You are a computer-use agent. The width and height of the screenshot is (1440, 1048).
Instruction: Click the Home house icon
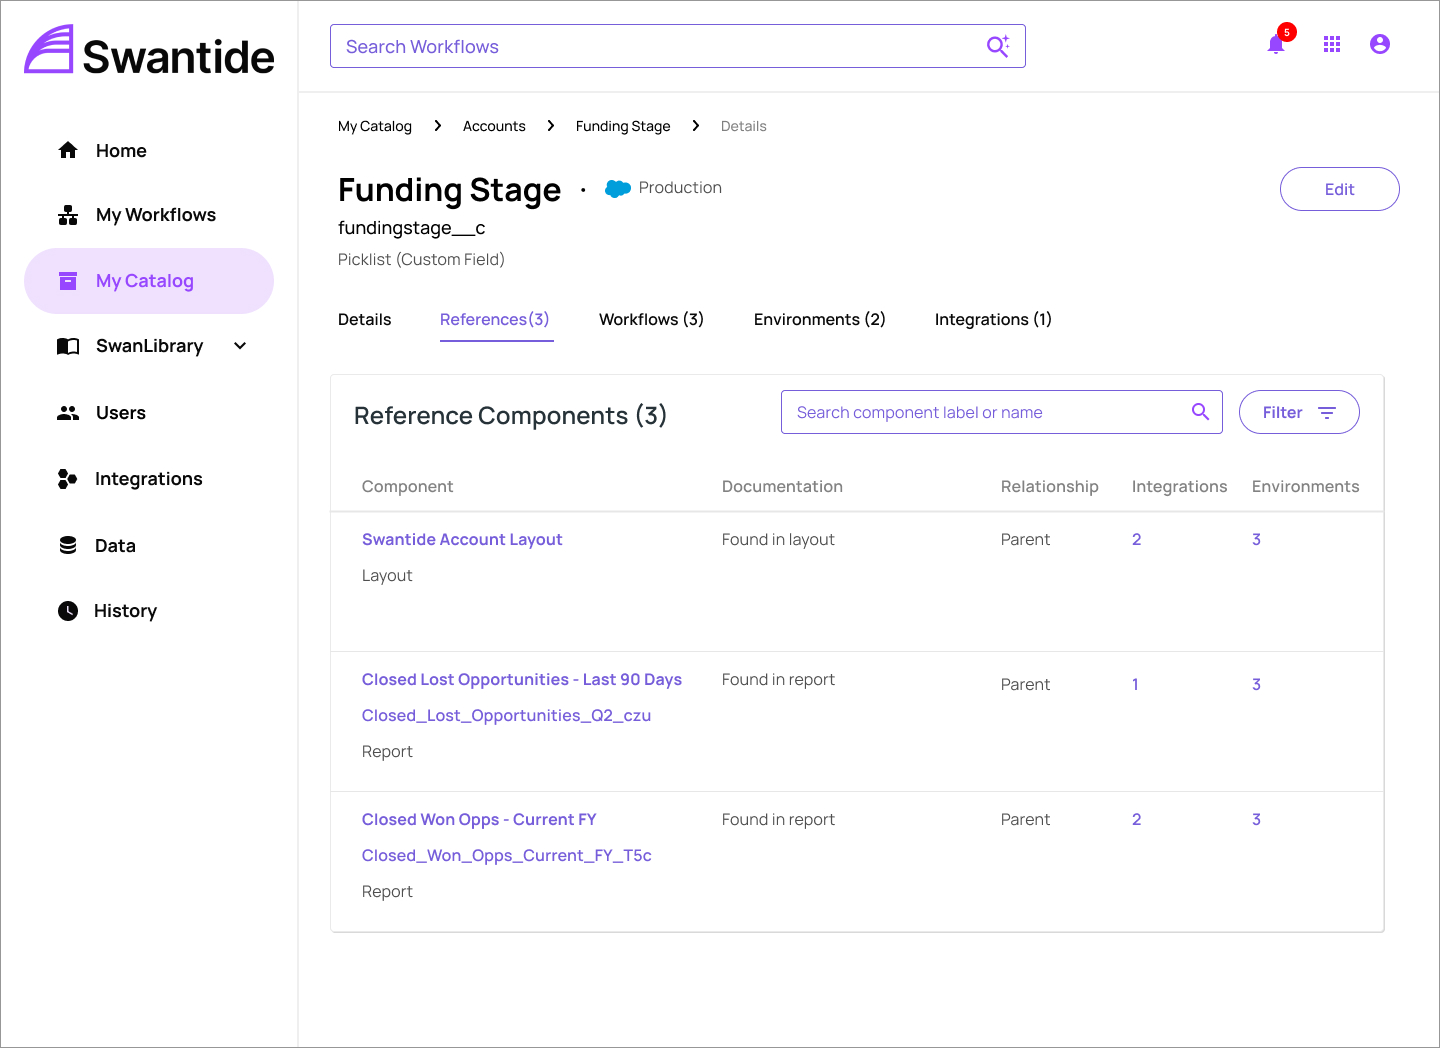[68, 150]
